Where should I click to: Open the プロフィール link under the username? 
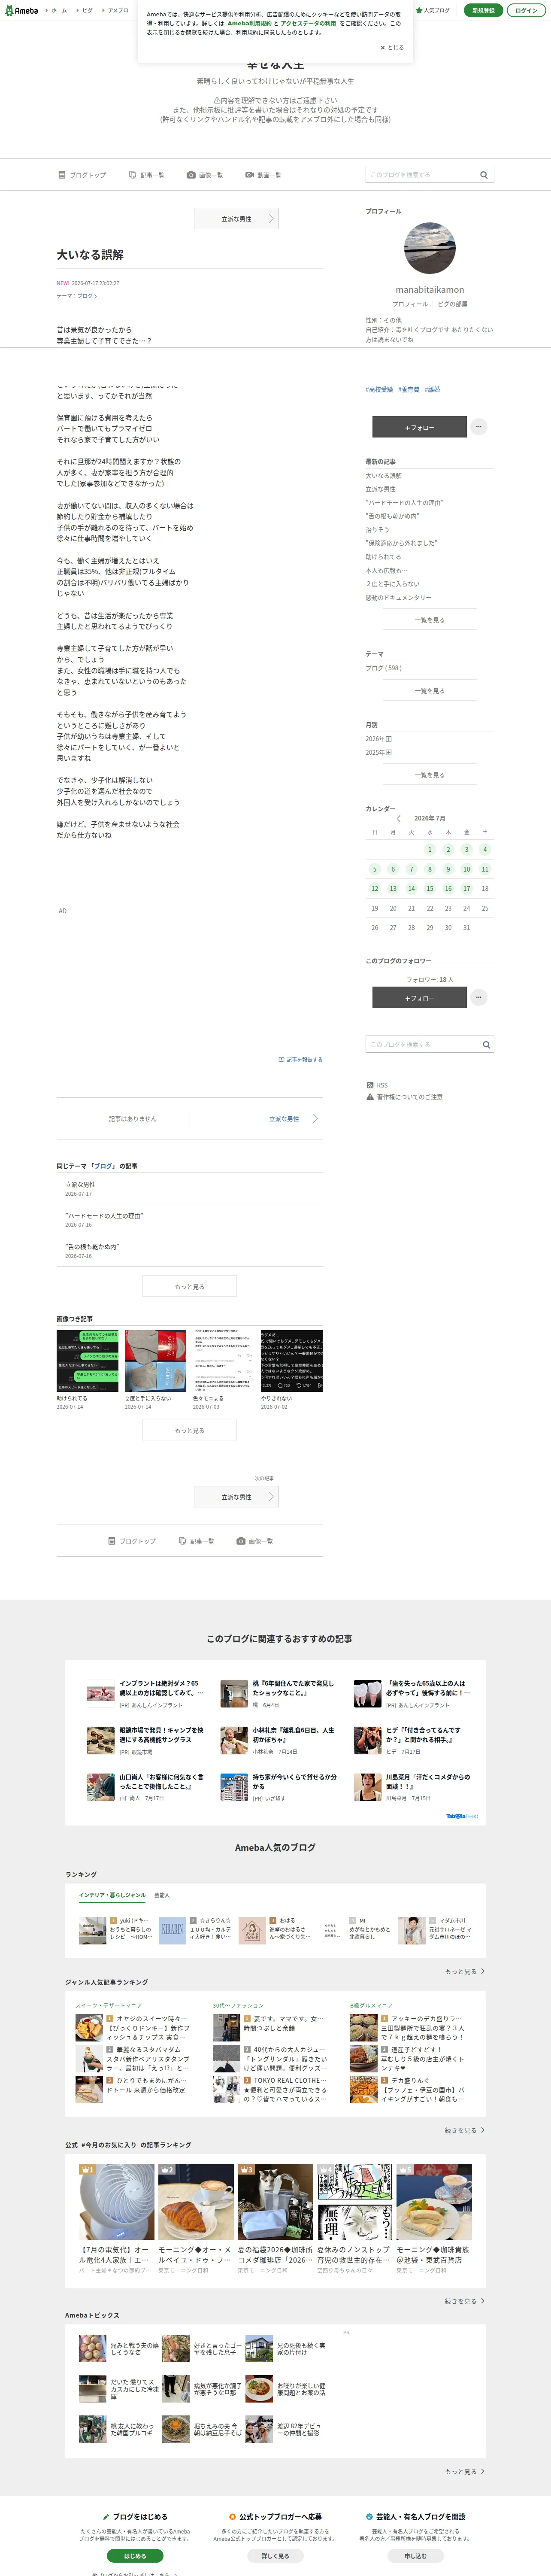coord(410,304)
